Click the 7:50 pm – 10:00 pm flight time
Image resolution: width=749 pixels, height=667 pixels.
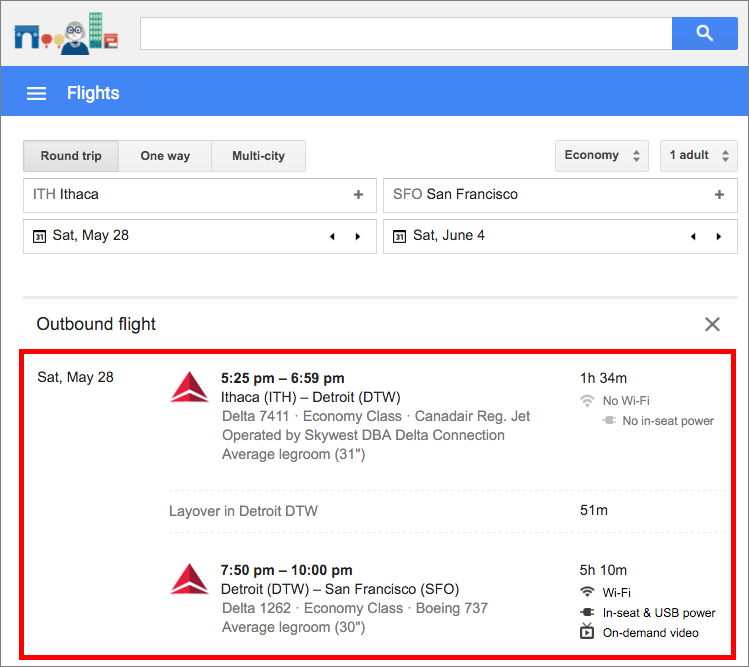[x=286, y=570]
